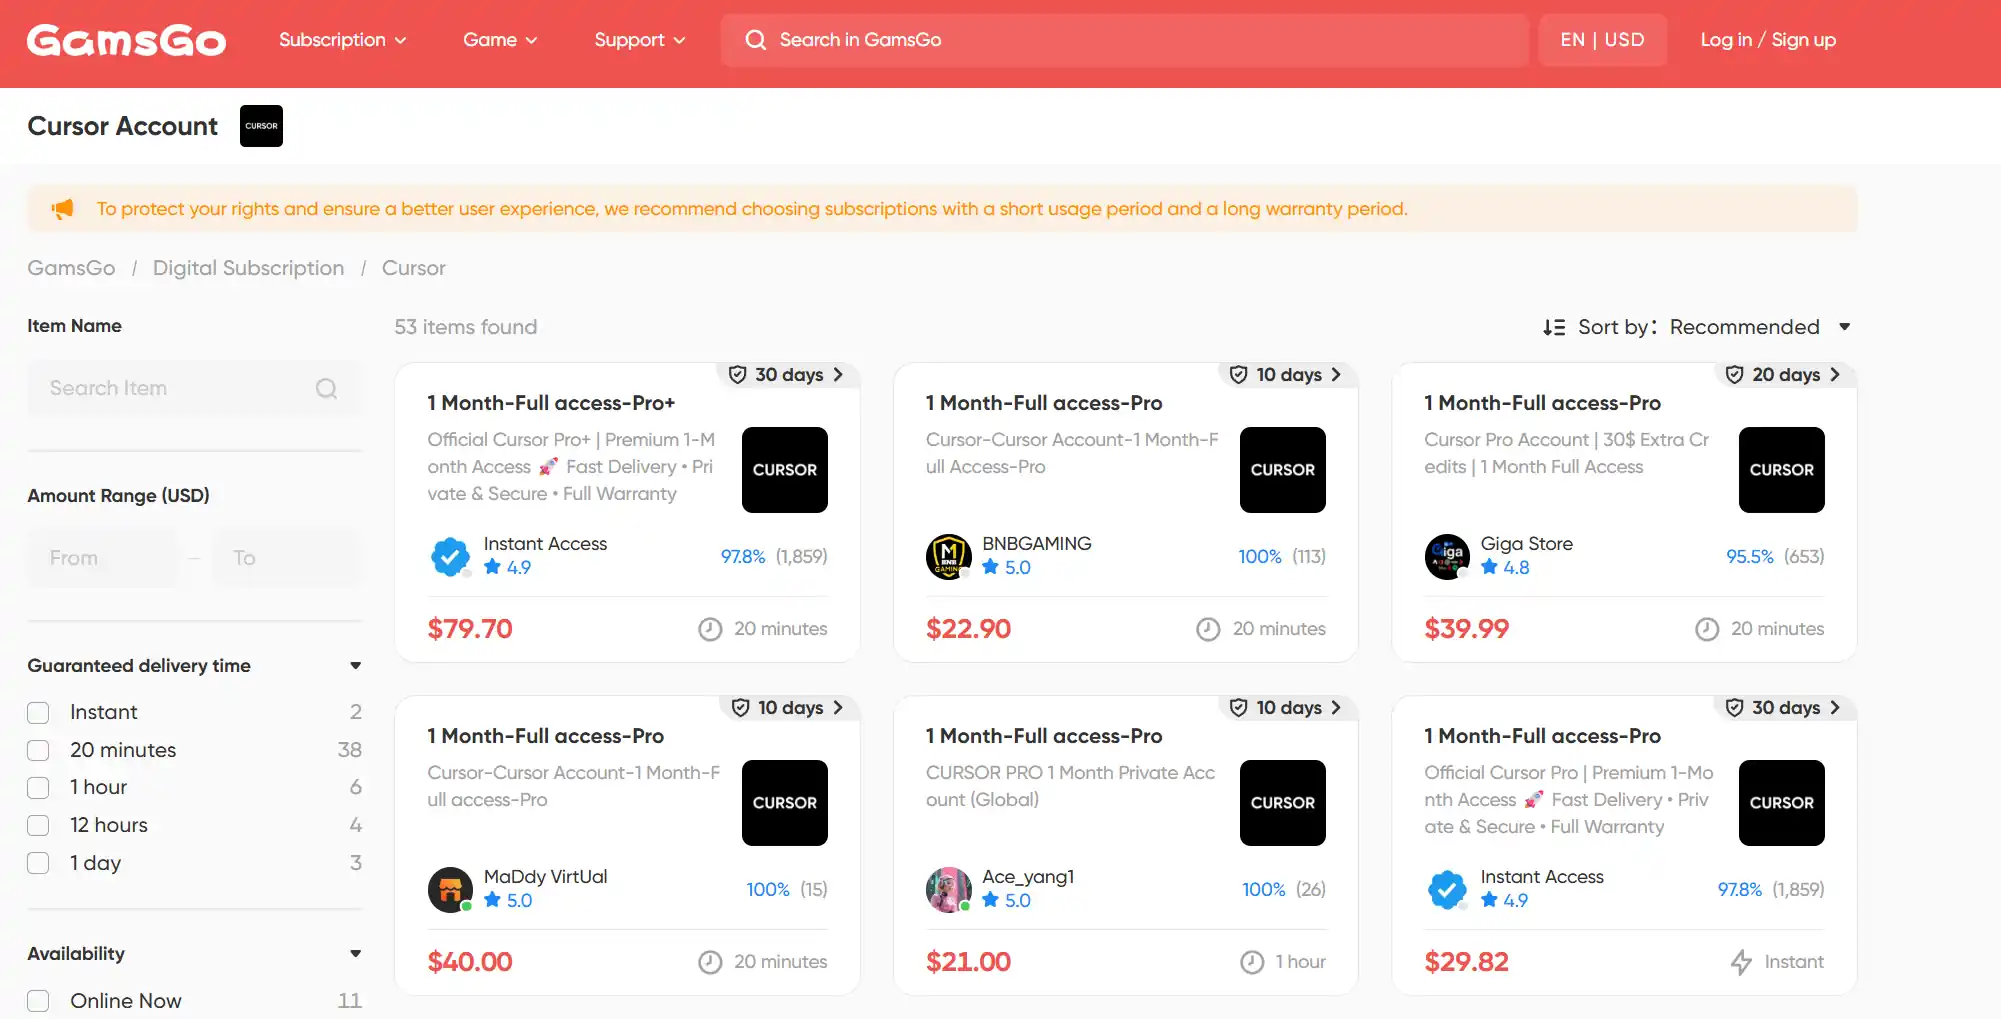The image size is (2001, 1019).
Task: Click the Cursor breadcrumb
Action: tap(414, 268)
